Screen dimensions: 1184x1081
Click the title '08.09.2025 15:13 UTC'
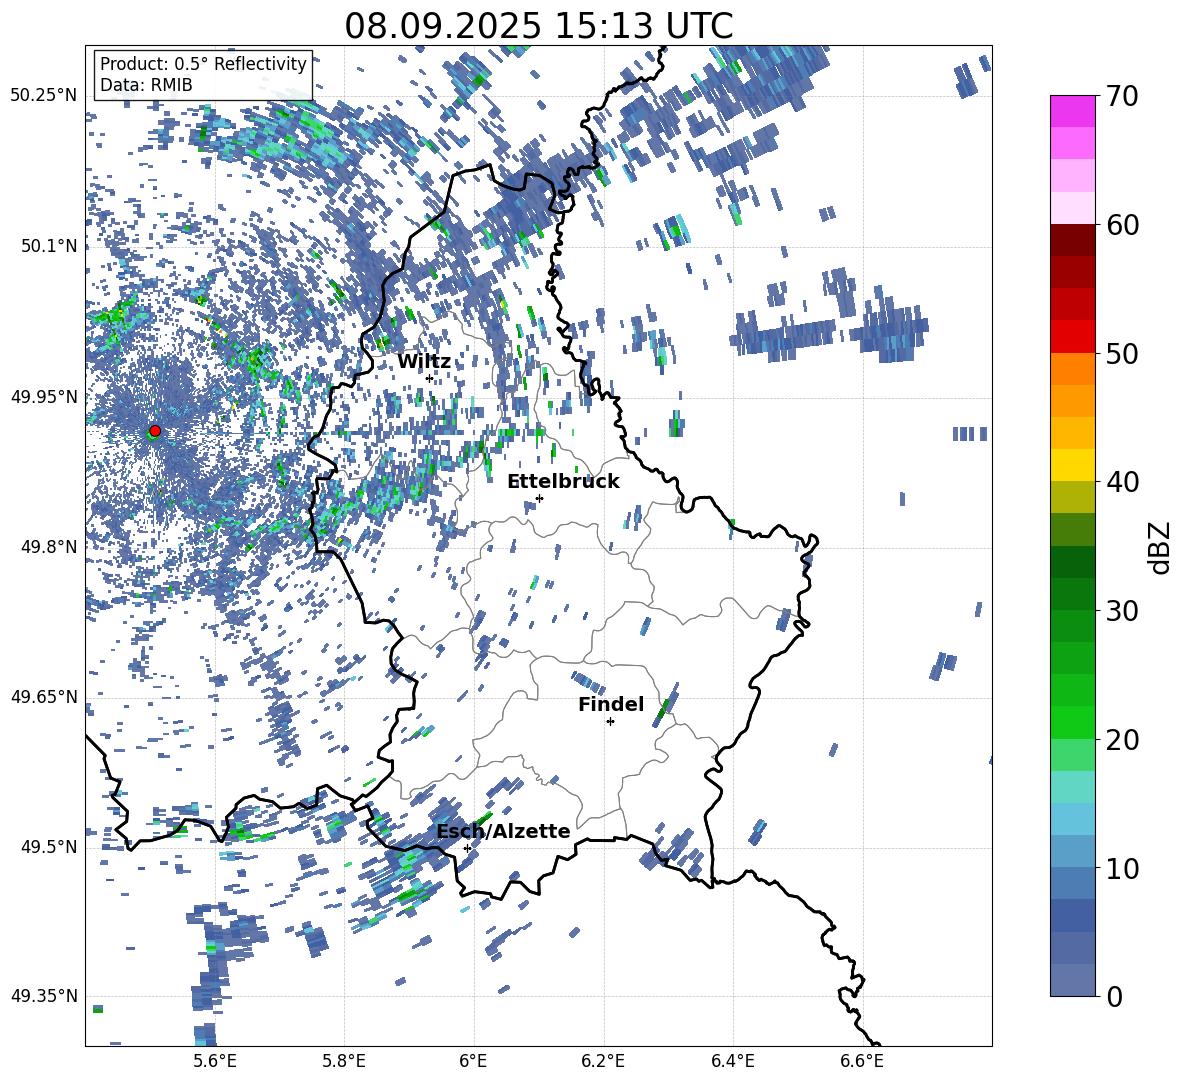(x=538, y=26)
